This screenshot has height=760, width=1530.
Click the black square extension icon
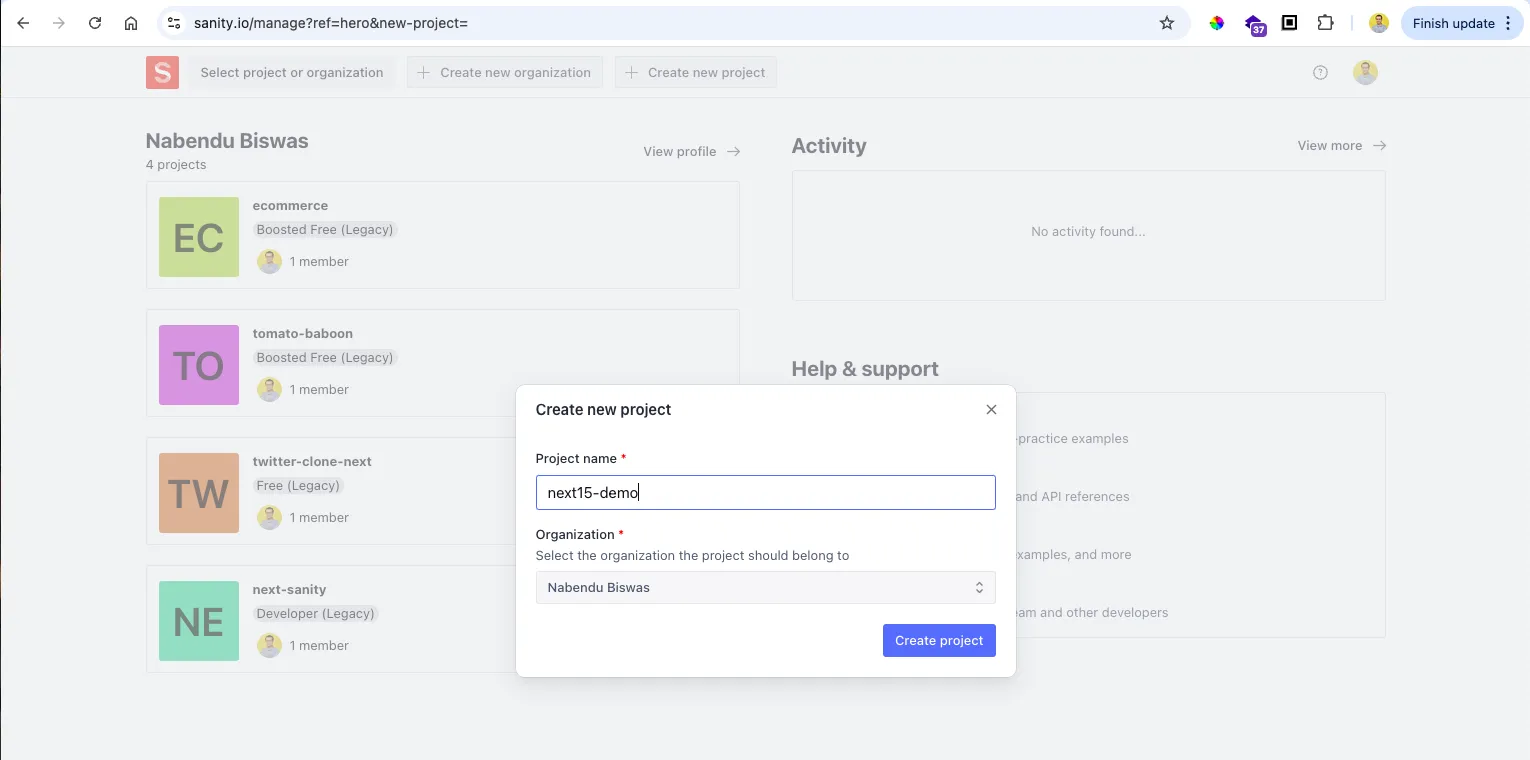coord(1290,22)
